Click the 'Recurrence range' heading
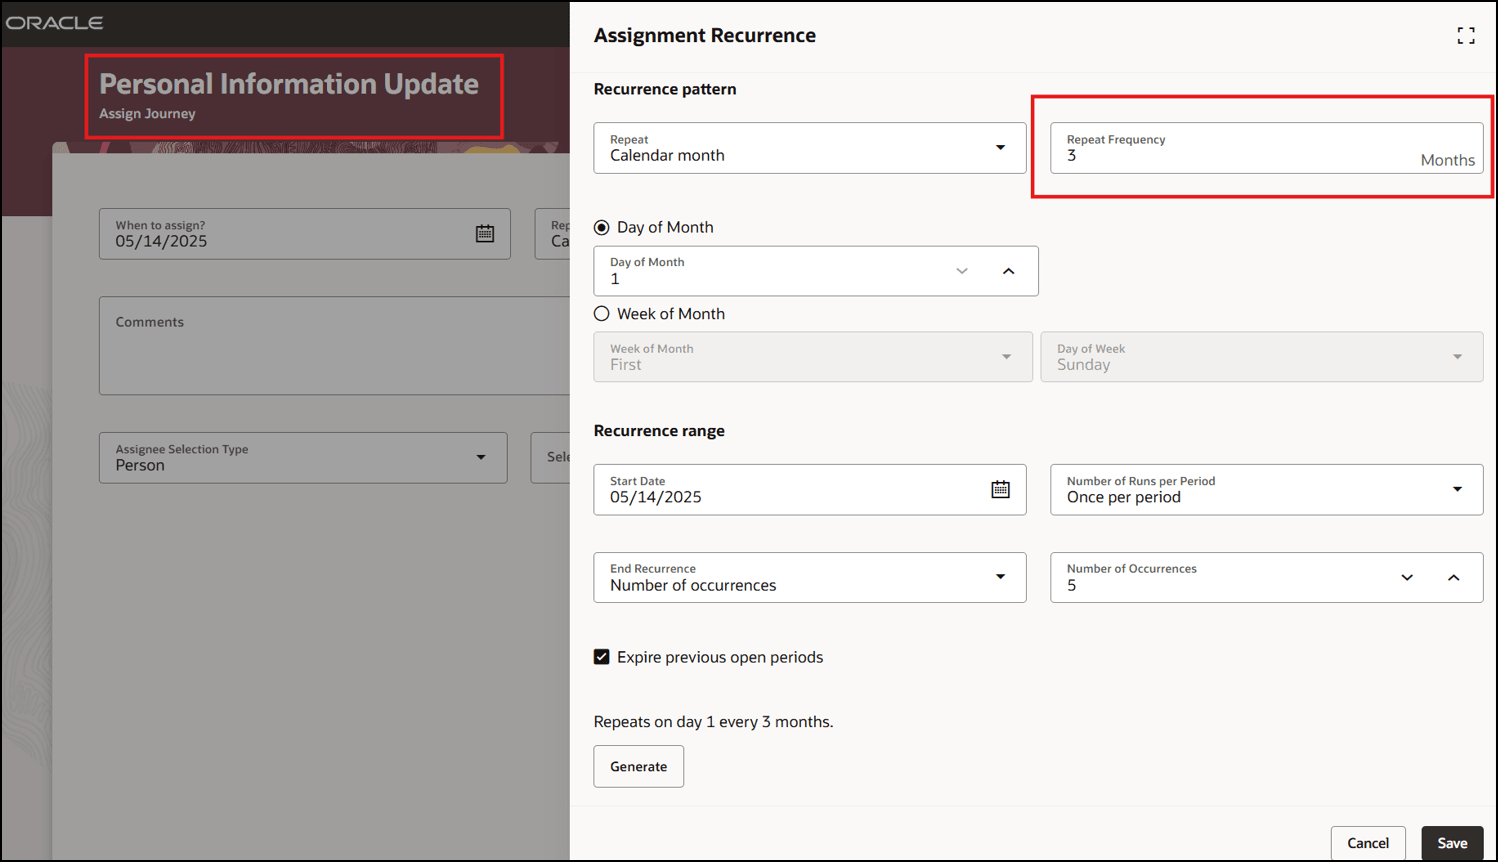 point(659,431)
